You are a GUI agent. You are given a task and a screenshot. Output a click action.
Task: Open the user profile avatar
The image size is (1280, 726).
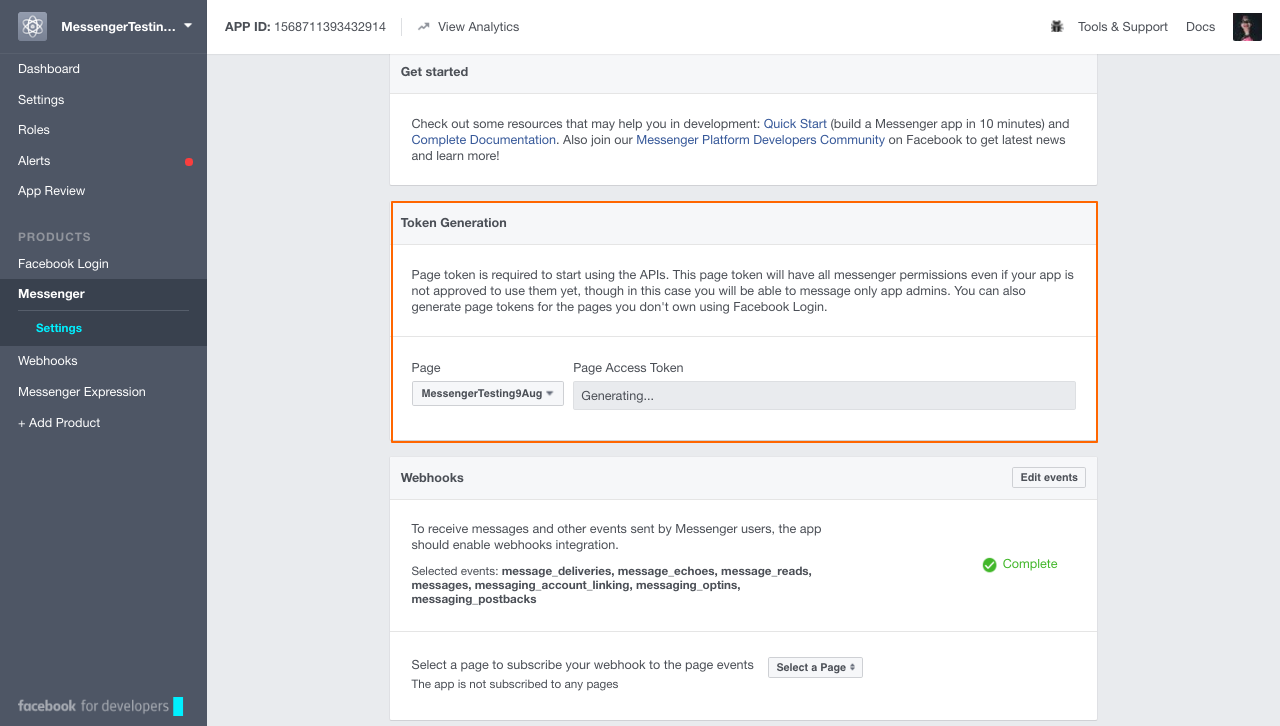pyautogui.click(x=1247, y=27)
